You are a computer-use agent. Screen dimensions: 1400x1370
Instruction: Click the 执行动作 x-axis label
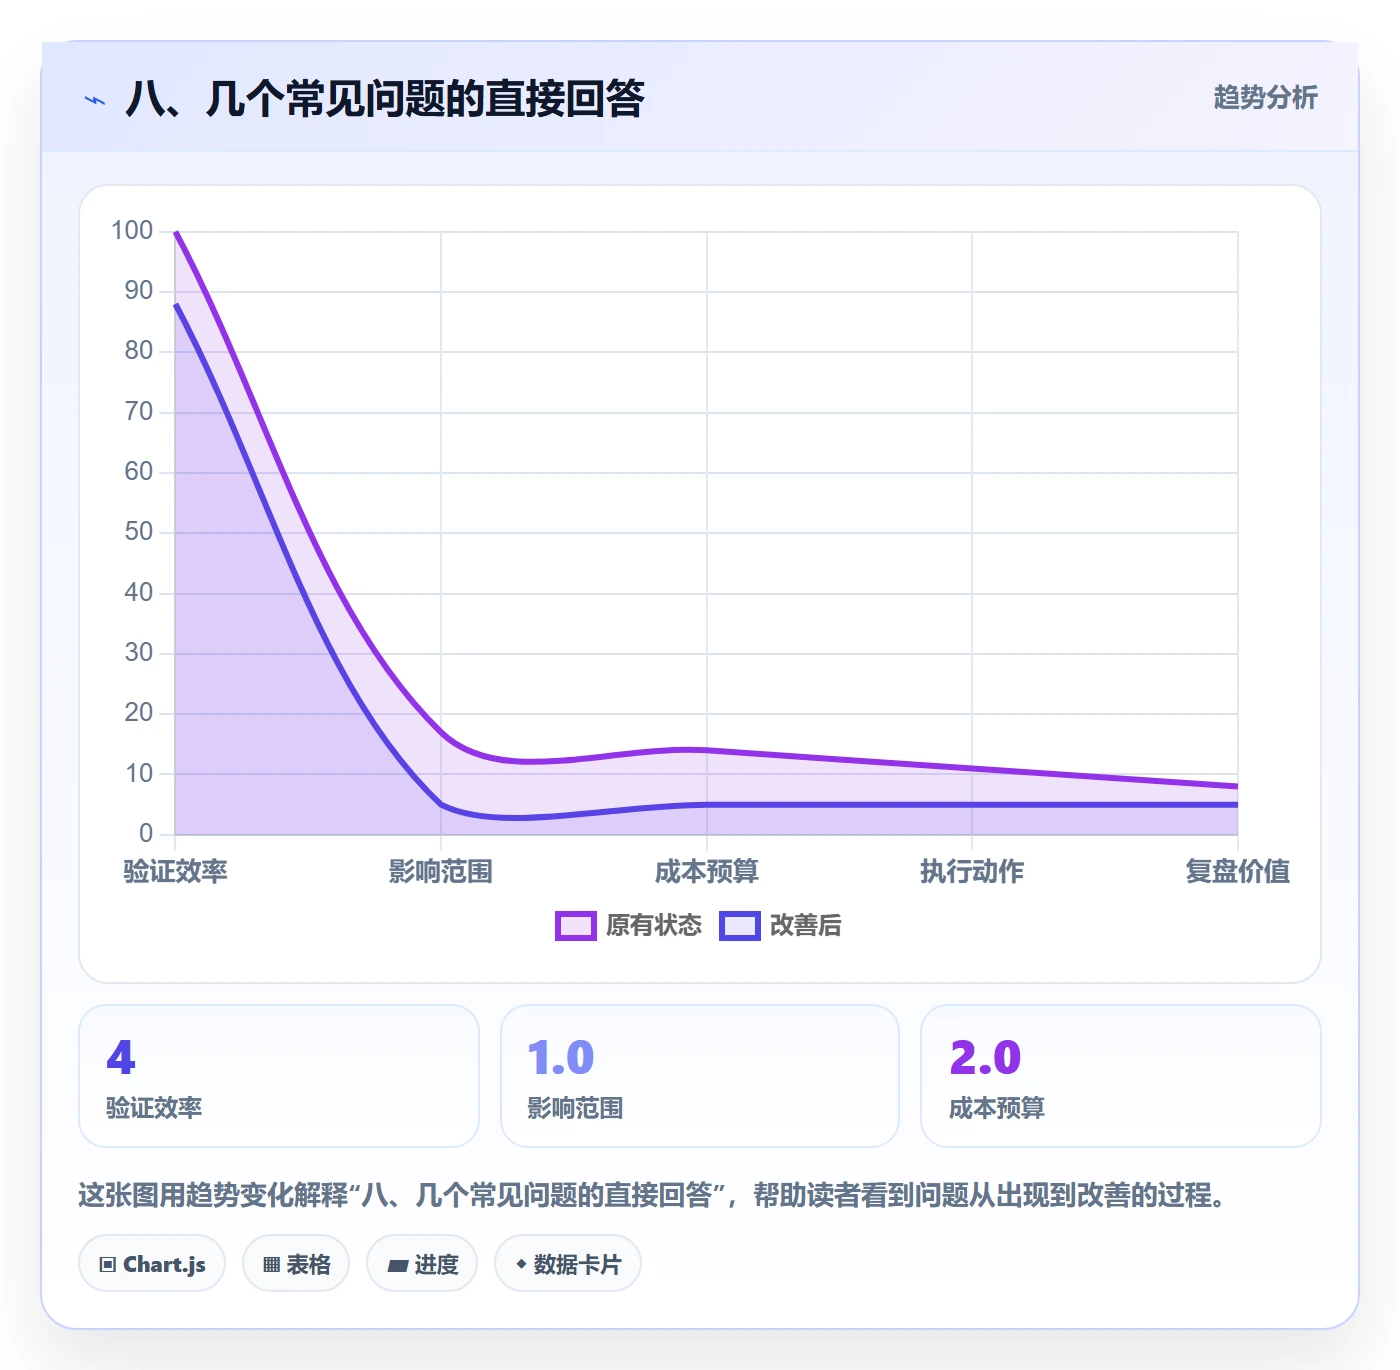point(972,871)
